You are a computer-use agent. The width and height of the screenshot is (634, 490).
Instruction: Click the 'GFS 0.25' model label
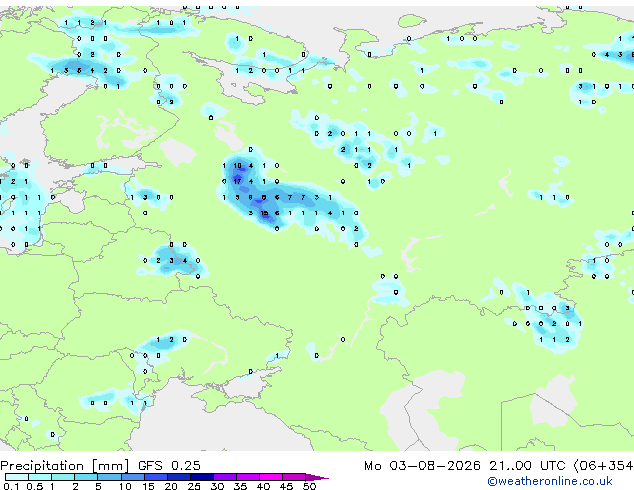point(169,466)
